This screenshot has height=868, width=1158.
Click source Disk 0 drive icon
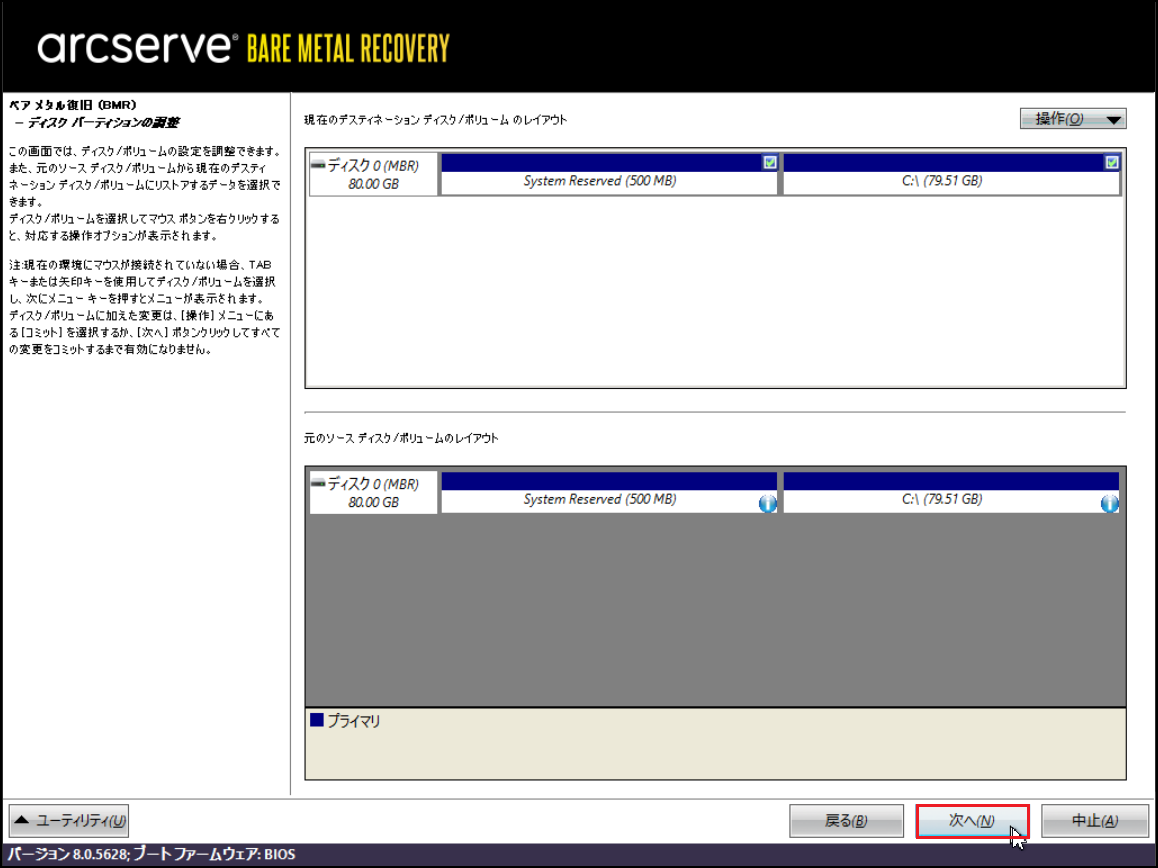pyautogui.click(x=318, y=484)
